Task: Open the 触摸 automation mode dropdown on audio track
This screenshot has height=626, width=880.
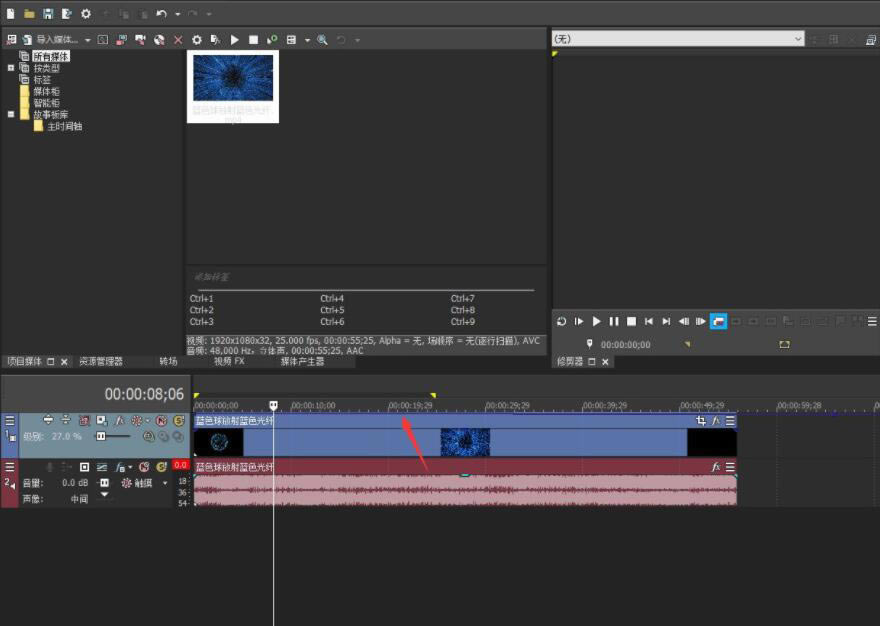Action: 164,483
